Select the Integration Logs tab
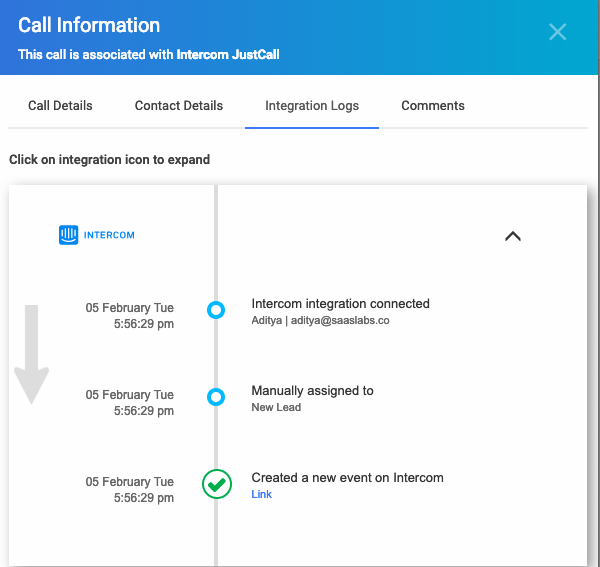 pyautogui.click(x=312, y=106)
